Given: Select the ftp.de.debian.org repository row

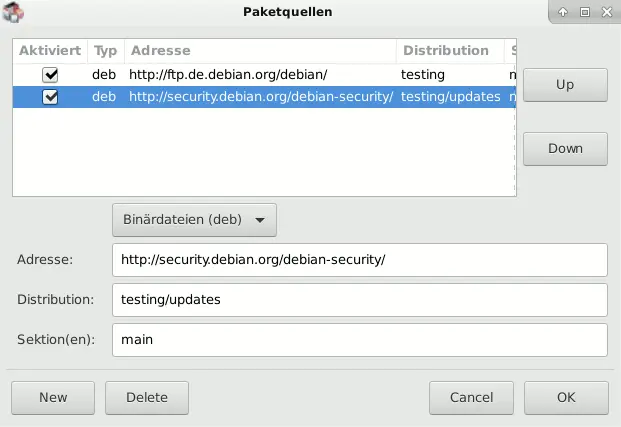Looking at the screenshot, I should 260,74.
